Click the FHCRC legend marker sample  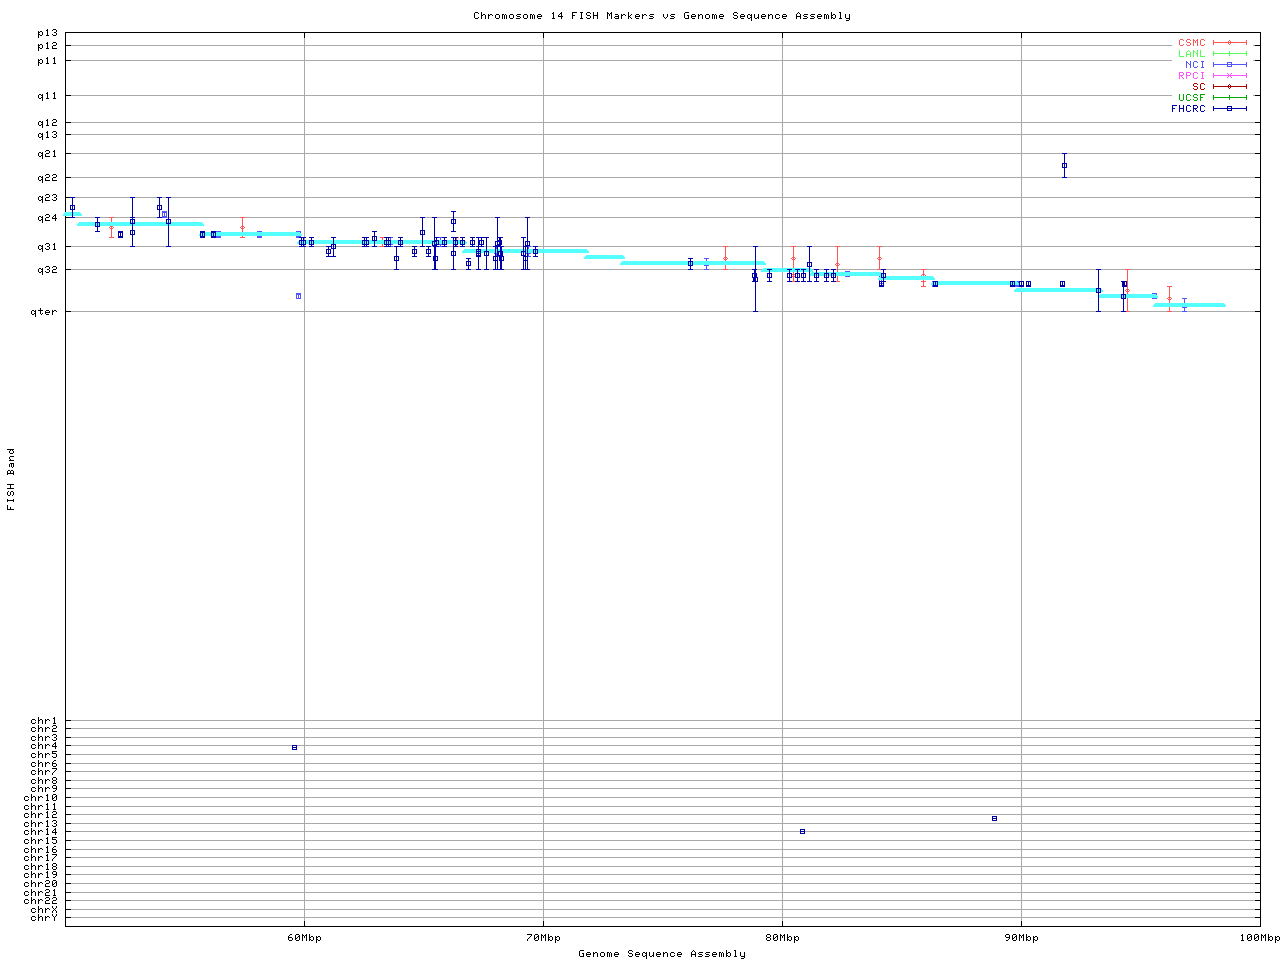point(1229,108)
